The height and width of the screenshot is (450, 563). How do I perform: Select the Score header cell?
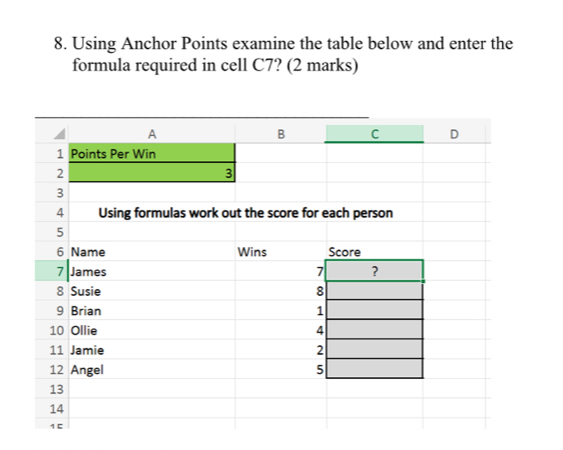coord(374,251)
